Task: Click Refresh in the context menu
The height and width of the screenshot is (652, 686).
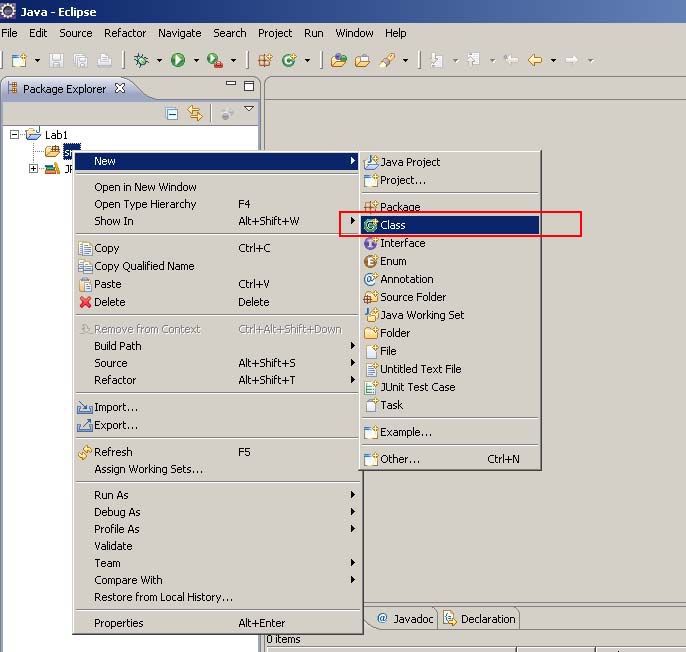Action: 217,452
